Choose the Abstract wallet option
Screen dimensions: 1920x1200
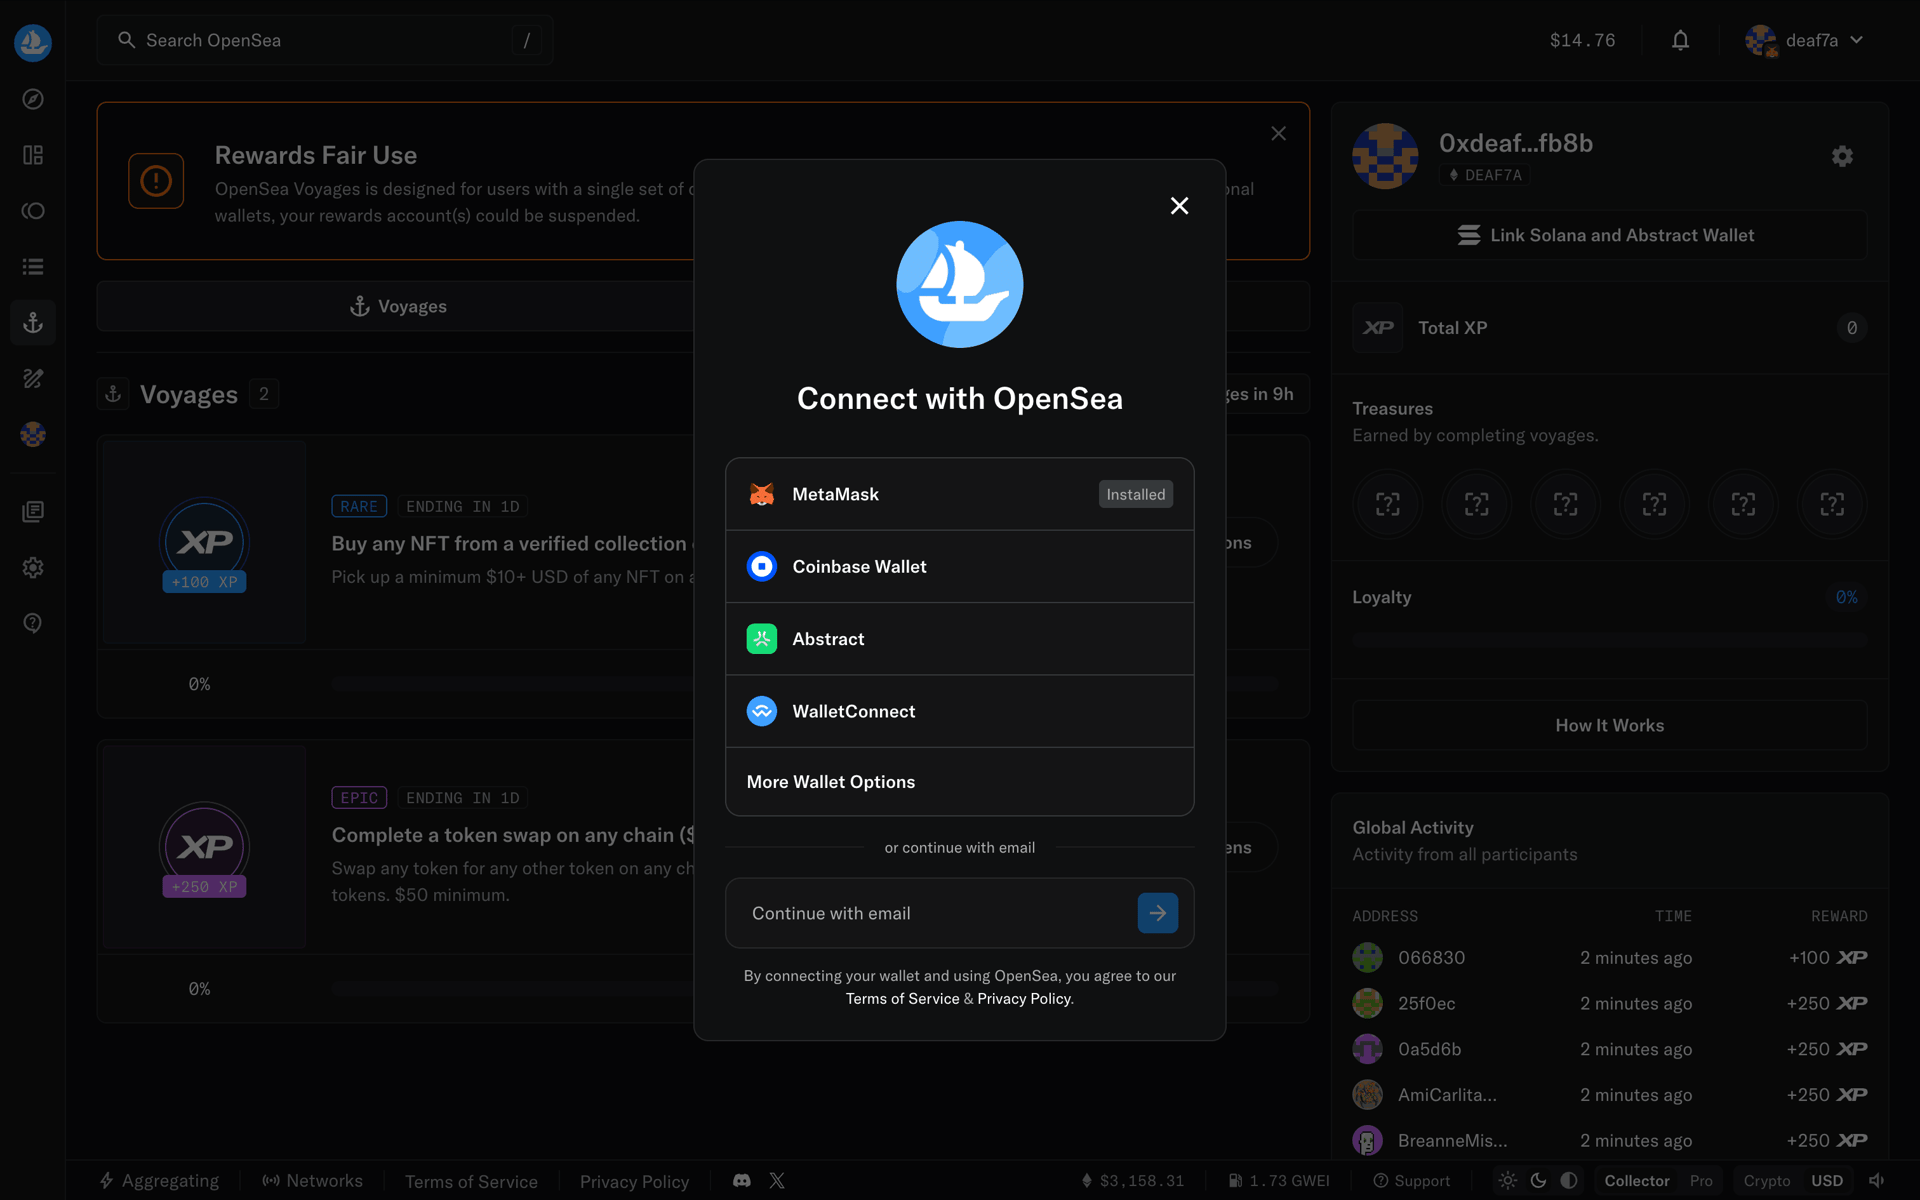click(960, 639)
